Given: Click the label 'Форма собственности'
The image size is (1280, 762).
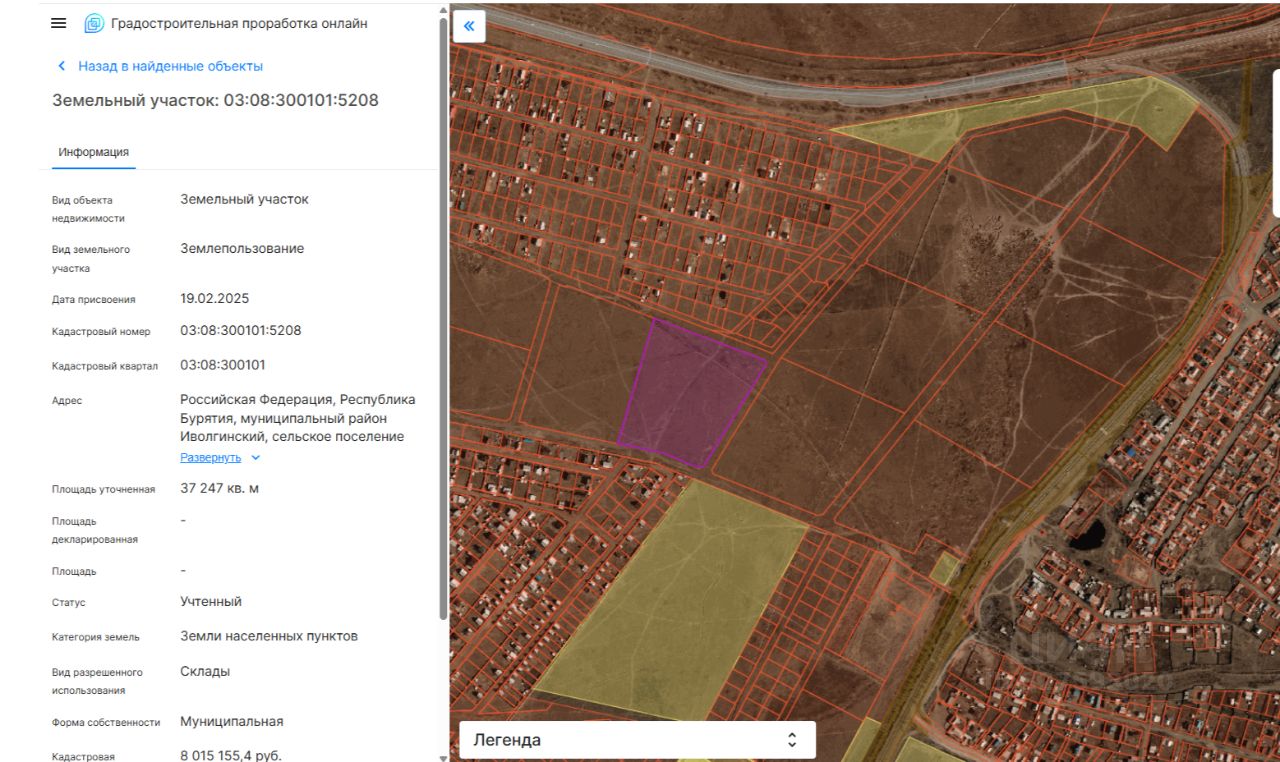Looking at the screenshot, I should 106,722.
